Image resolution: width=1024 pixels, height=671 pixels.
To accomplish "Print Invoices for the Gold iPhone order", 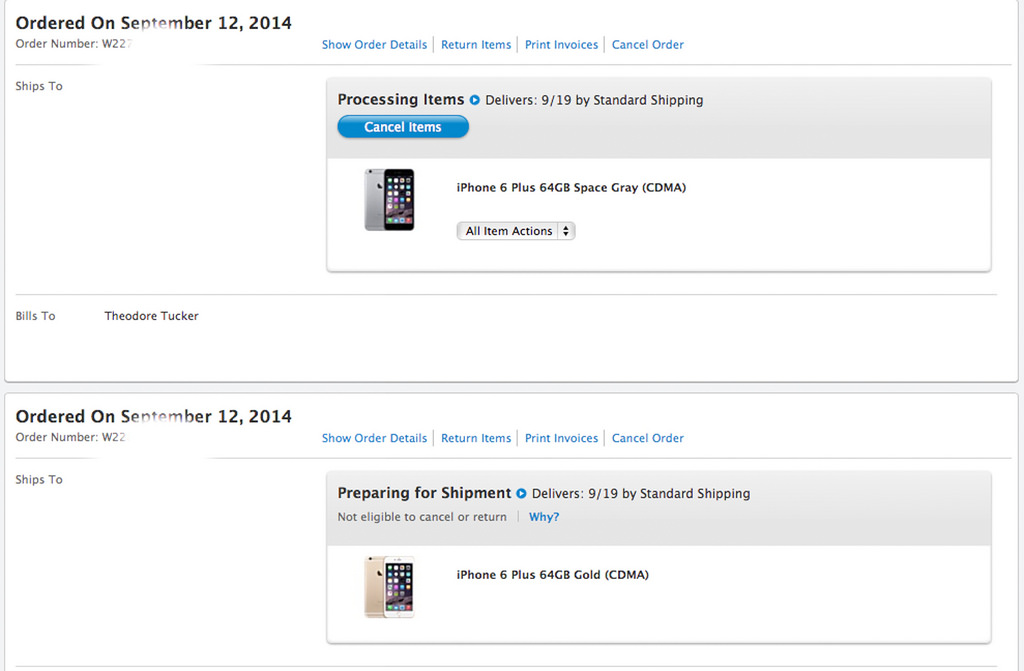I will (x=561, y=438).
